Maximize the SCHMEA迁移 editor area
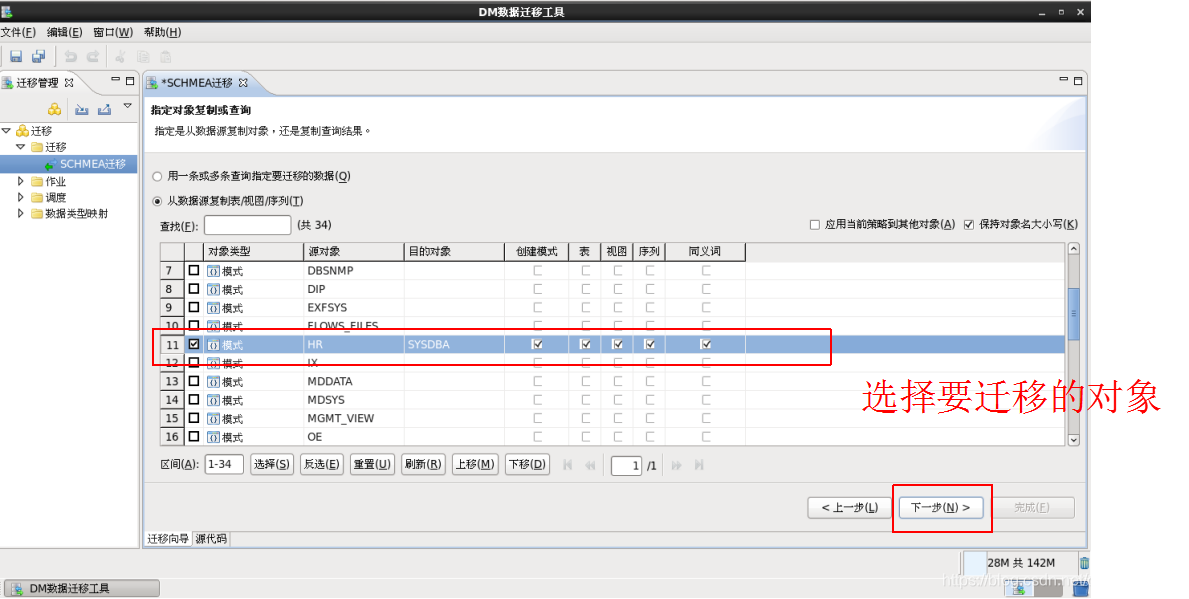The image size is (1189, 599). pos(1078,80)
